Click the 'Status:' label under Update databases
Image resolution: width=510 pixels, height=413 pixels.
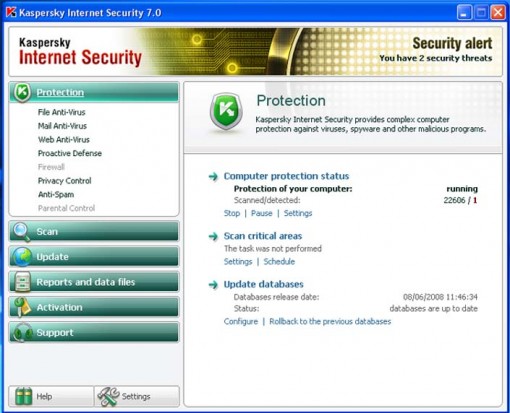coord(246,308)
